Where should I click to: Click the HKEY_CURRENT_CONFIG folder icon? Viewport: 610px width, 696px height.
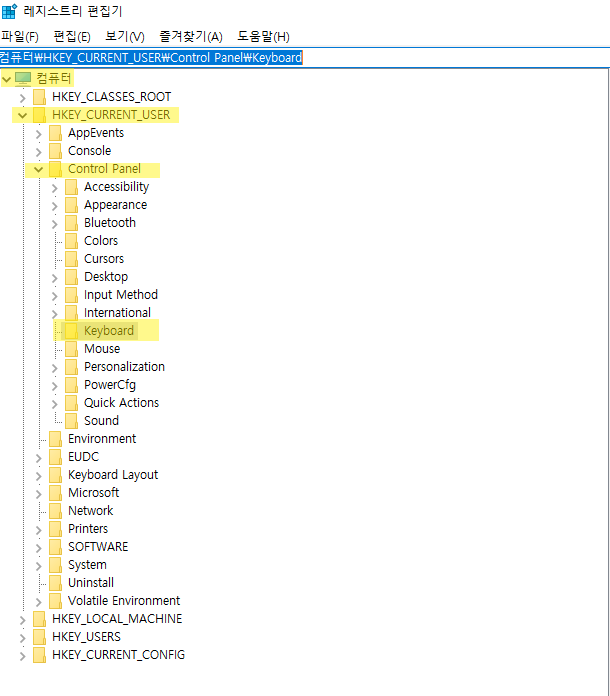point(40,655)
